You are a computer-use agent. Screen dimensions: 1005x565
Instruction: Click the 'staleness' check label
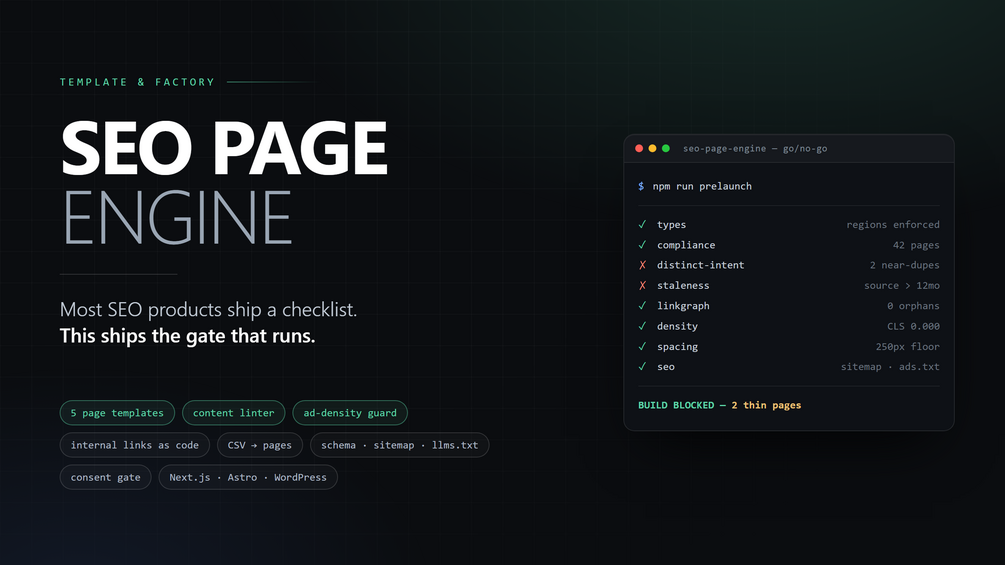pyautogui.click(x=683, y=286)
